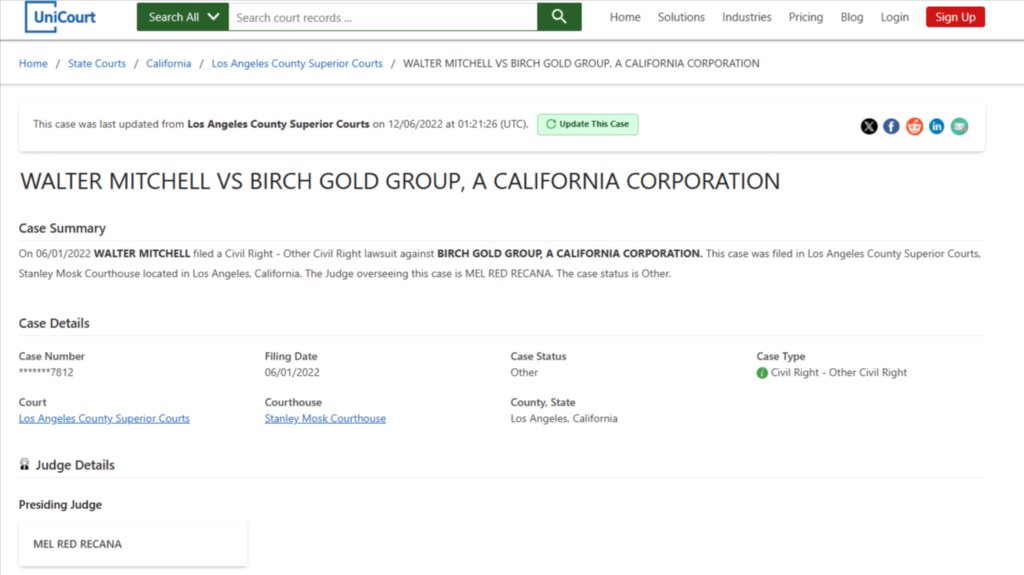Click the case title in breadcrumb trail
The image size is (1024, 575).
(x=581, y=63)
